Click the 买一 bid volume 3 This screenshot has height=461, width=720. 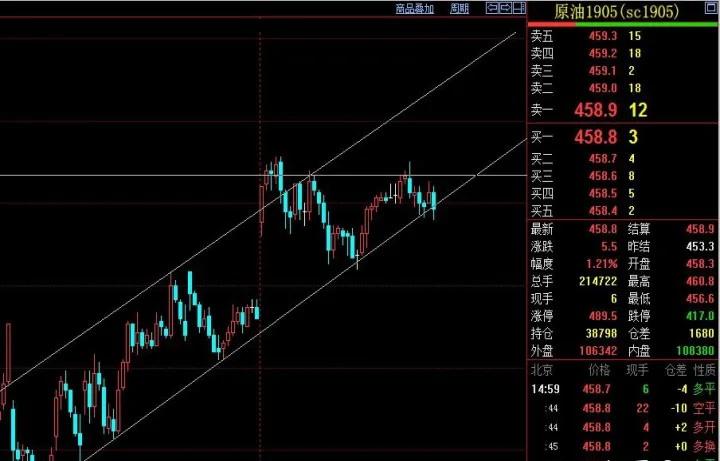click(x=634, y=137)
